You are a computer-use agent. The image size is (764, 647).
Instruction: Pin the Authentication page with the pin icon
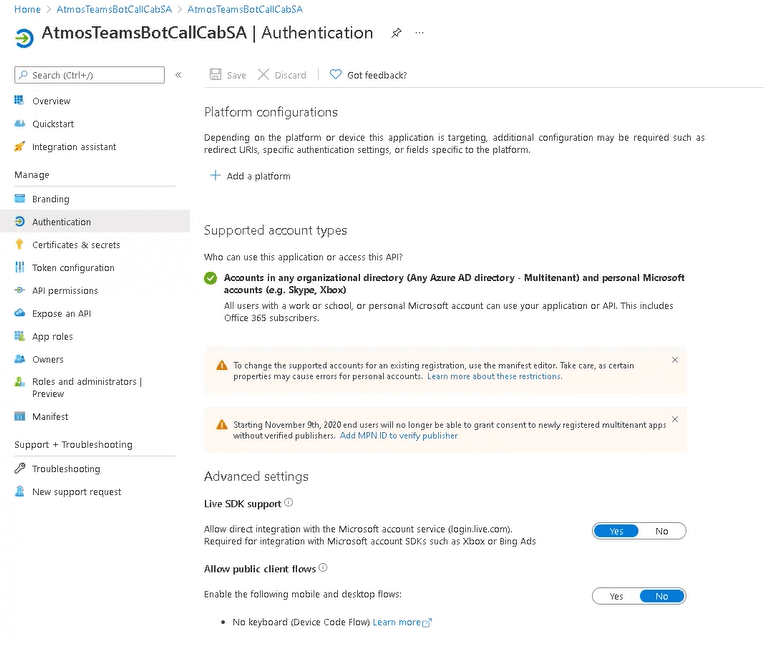pyautogui.click(x=396, y=33)
